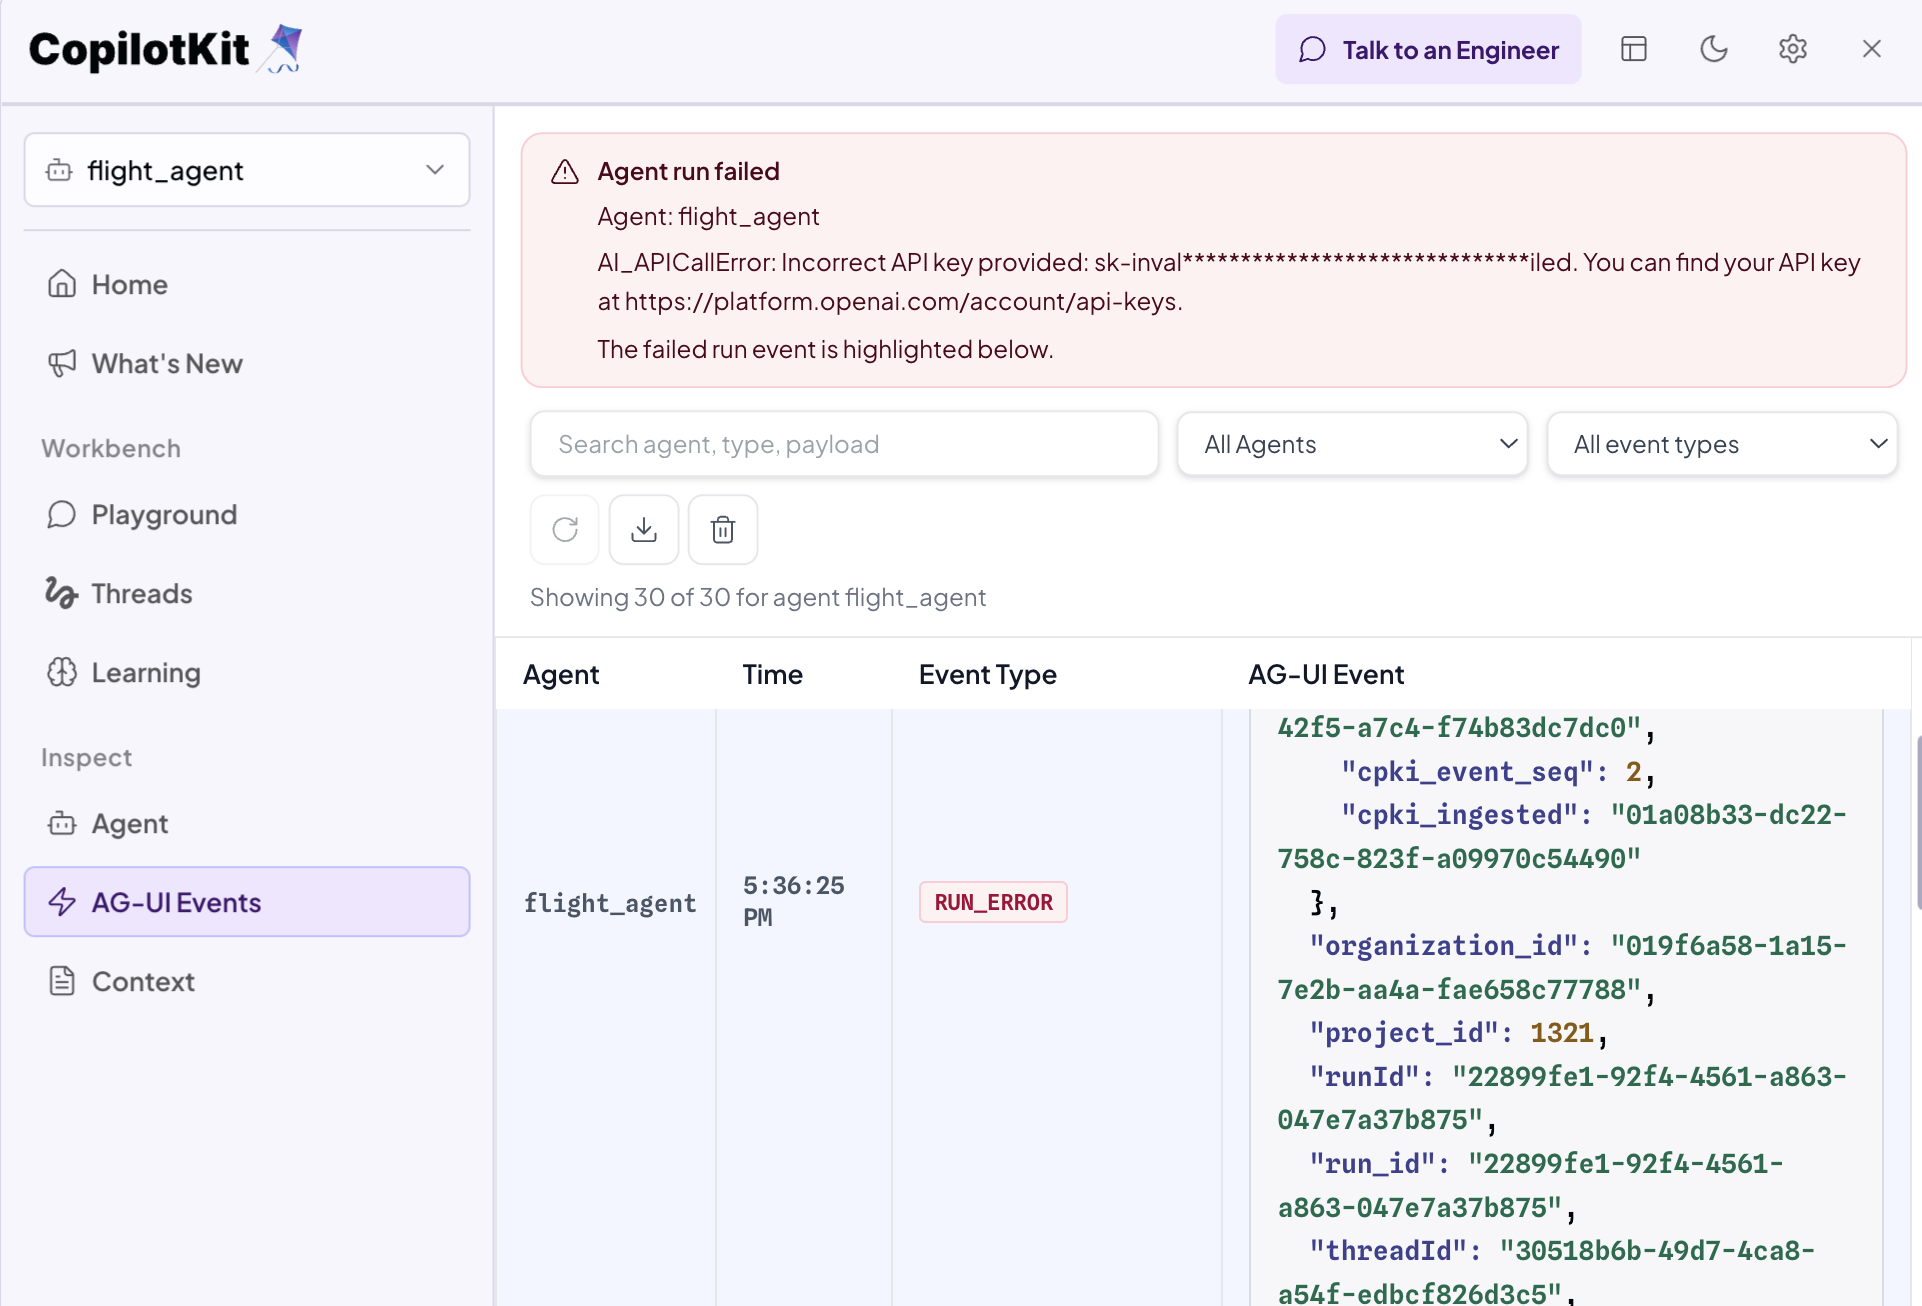This screenshot has height=1306, width=1922.
Task: Click Talk to an Engineer button
Action: click(x=1428, y=49)
